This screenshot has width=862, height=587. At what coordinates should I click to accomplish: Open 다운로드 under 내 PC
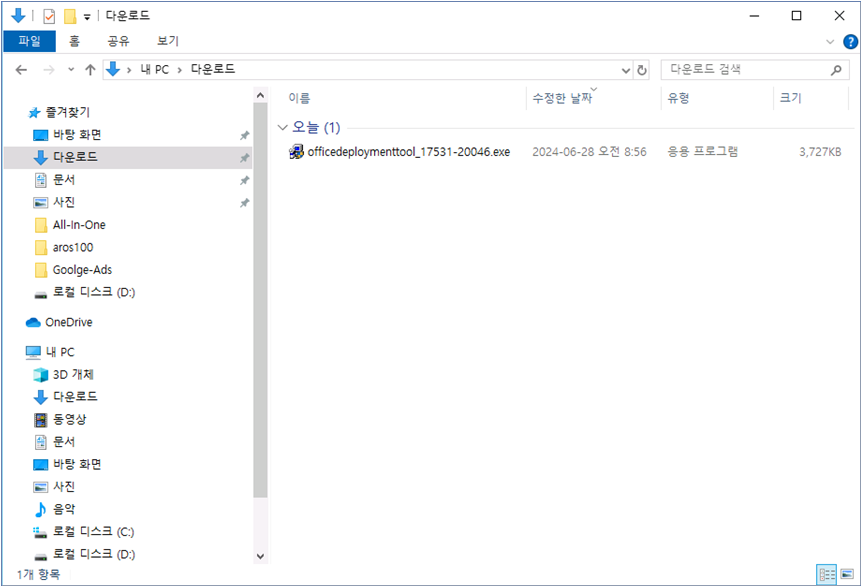(x=75, y=396)
